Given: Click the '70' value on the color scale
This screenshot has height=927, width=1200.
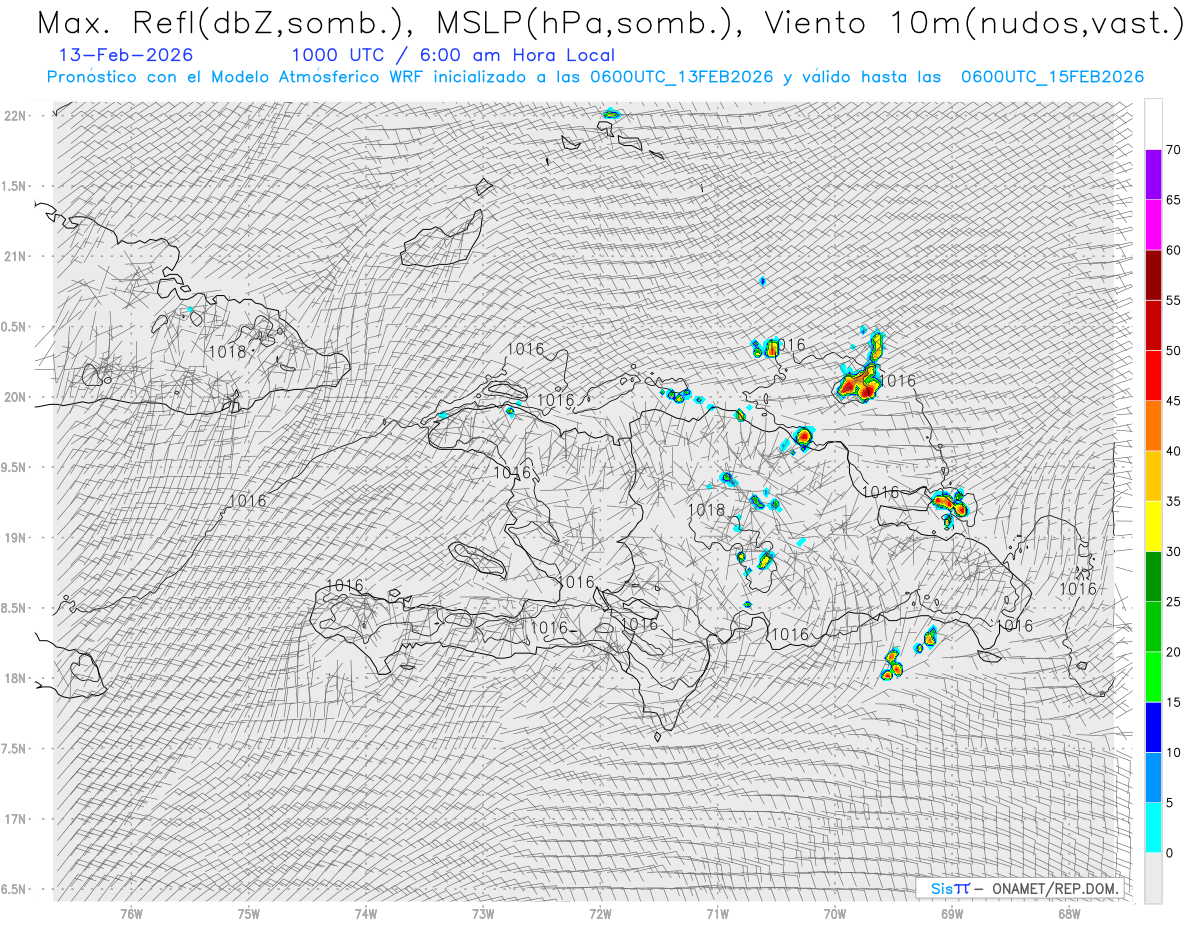Looking at the screenshot, I should pos(1174,150).
